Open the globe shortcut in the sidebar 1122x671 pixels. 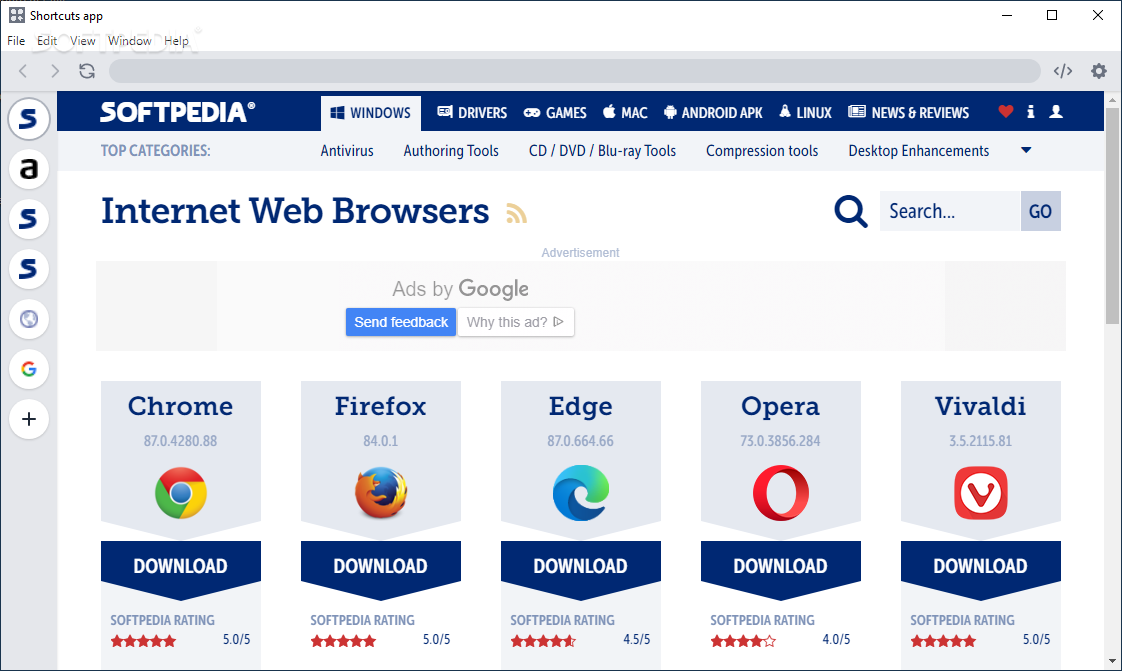[29, 319]
